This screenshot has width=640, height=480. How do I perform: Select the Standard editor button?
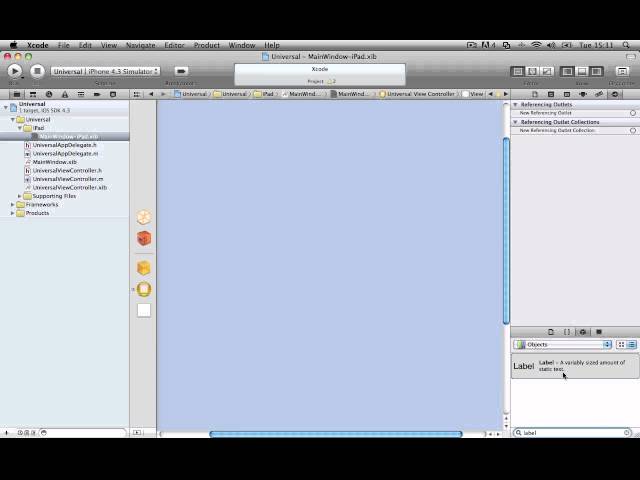[x=518, y=72]
